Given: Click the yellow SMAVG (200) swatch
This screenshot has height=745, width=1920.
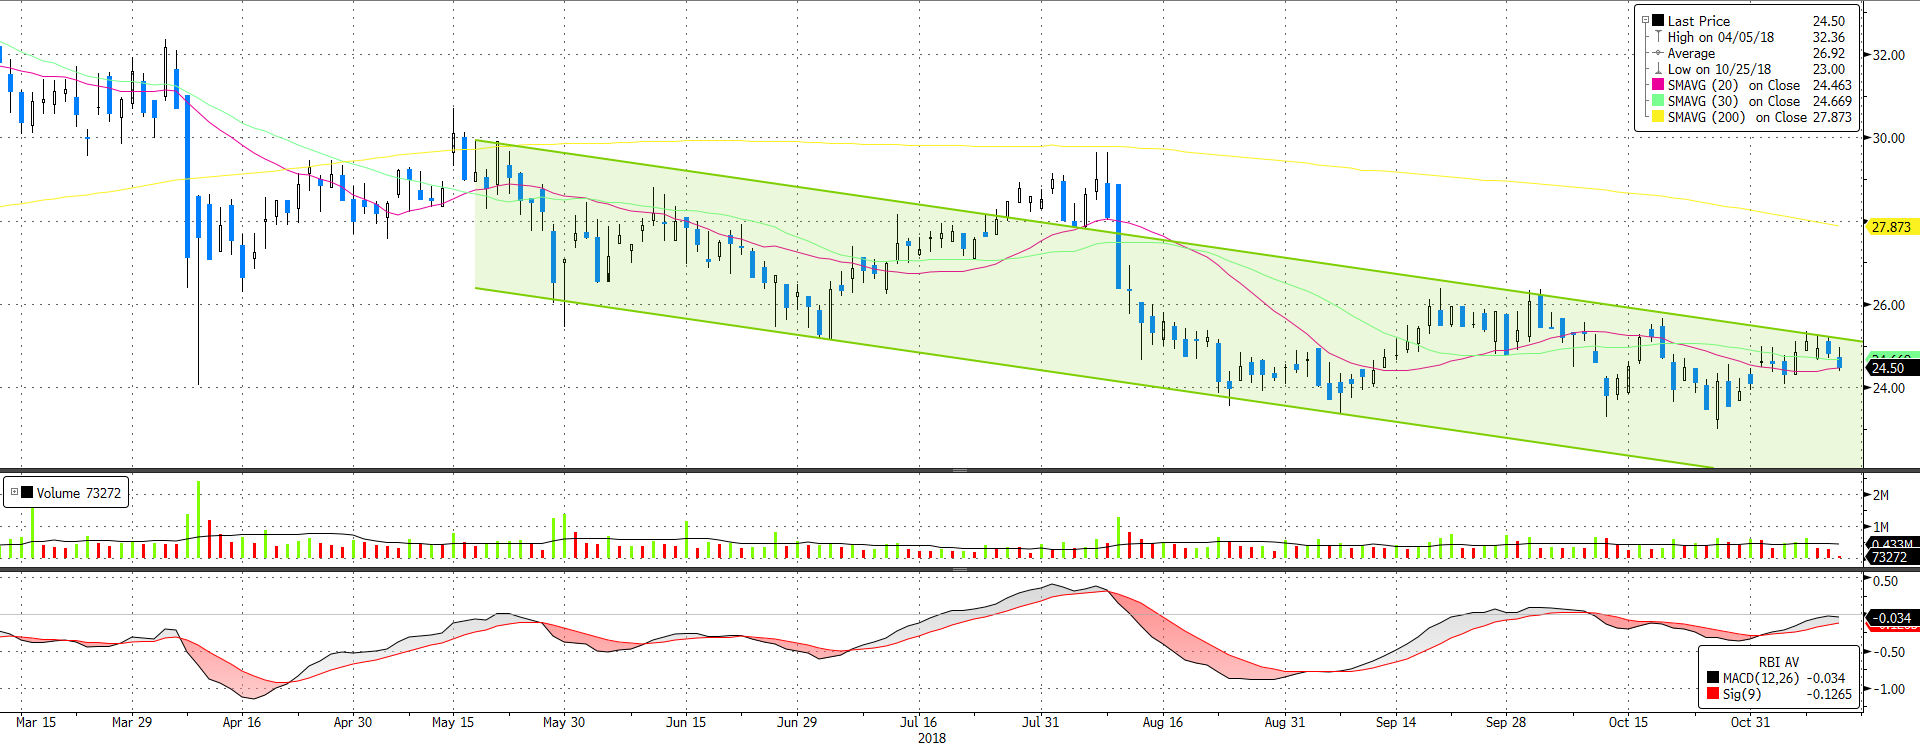Looking at the screenshot, I should (x=1658, y=117).
